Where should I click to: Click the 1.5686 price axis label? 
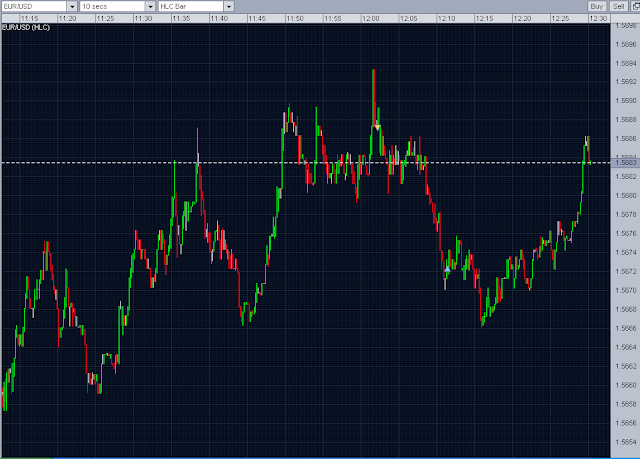tap(626, 138)
